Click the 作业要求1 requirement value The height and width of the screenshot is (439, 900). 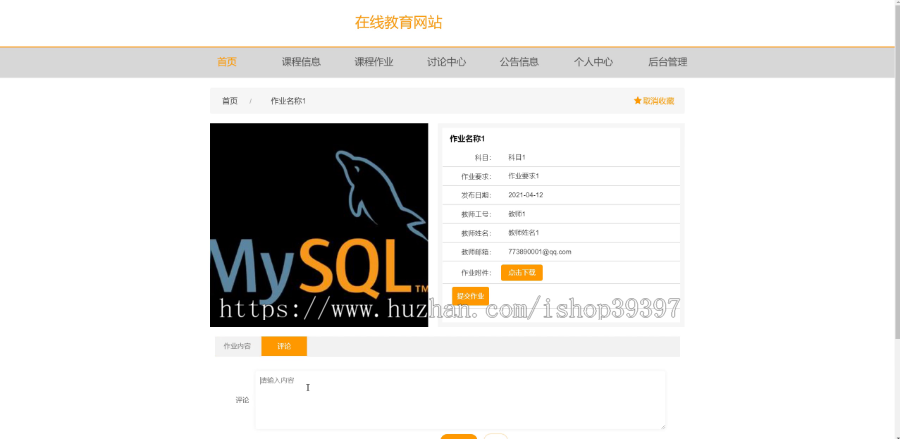[x=523, y=176]
